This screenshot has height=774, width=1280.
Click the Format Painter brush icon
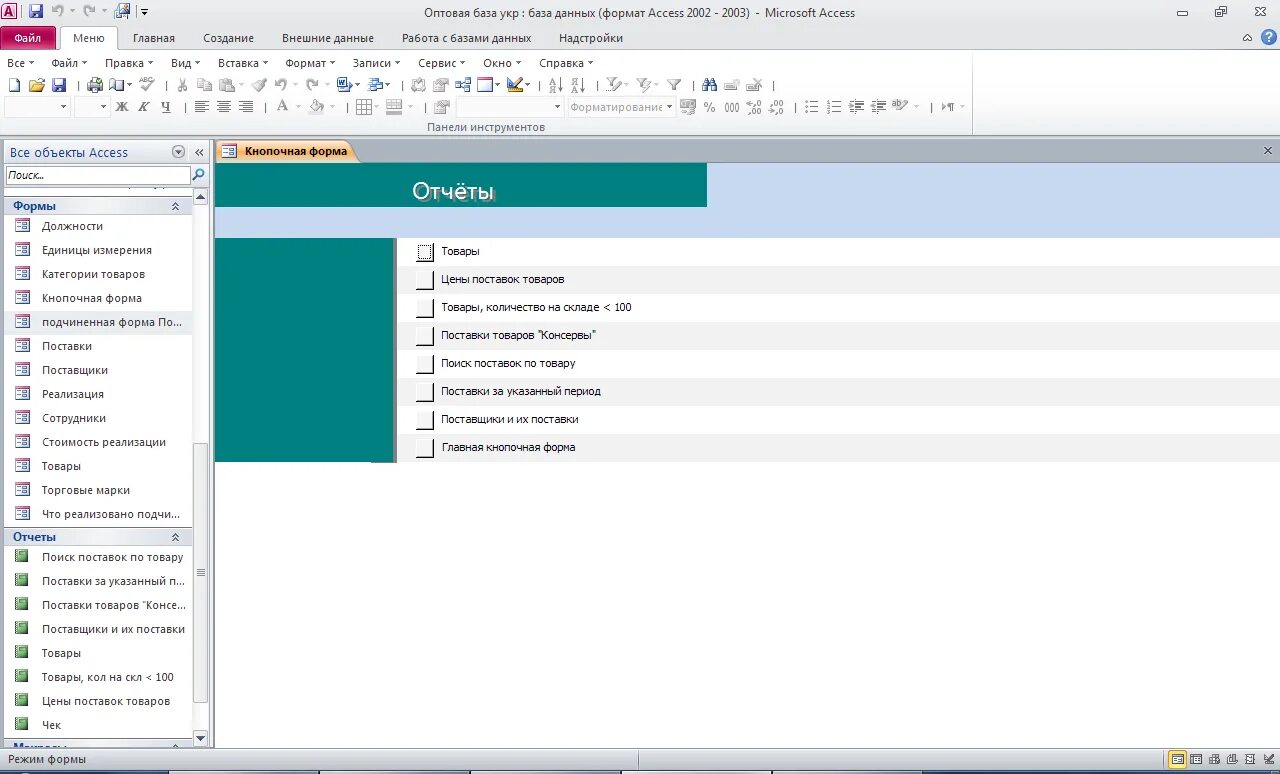pos(259,85)
